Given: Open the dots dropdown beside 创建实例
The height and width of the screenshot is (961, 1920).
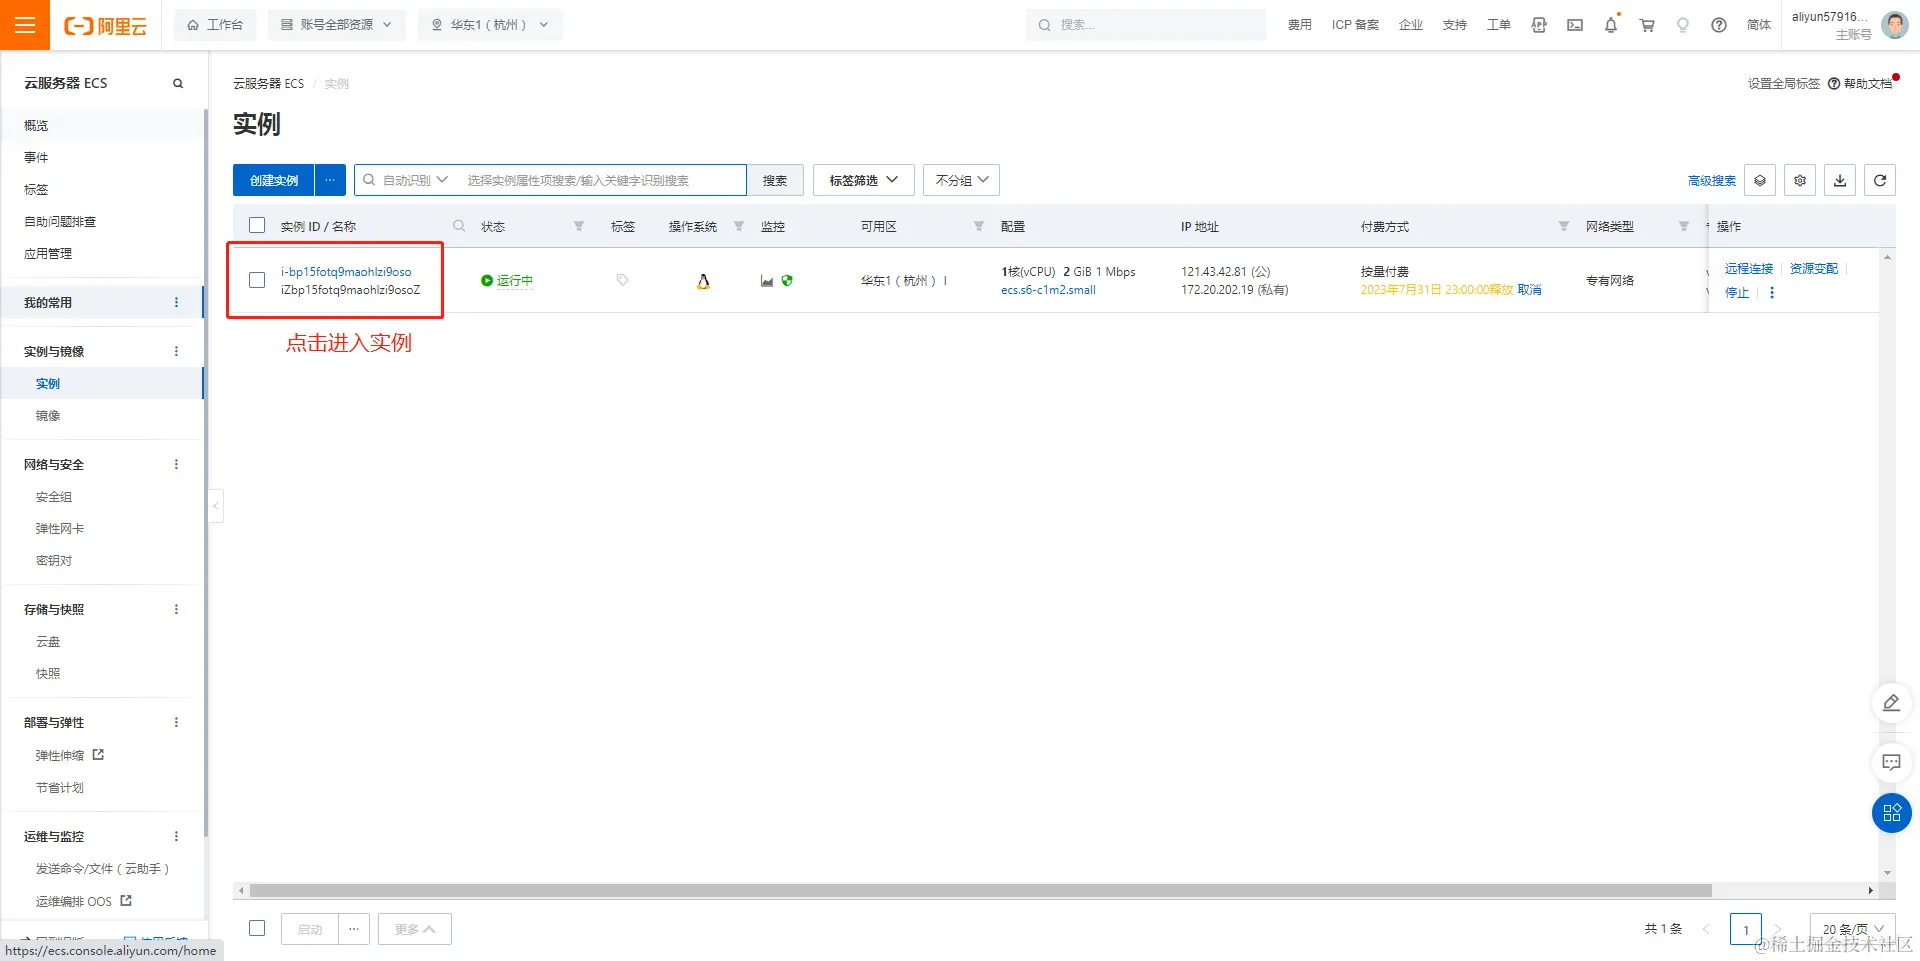Looking at the screenshot, I should [330, 180].
